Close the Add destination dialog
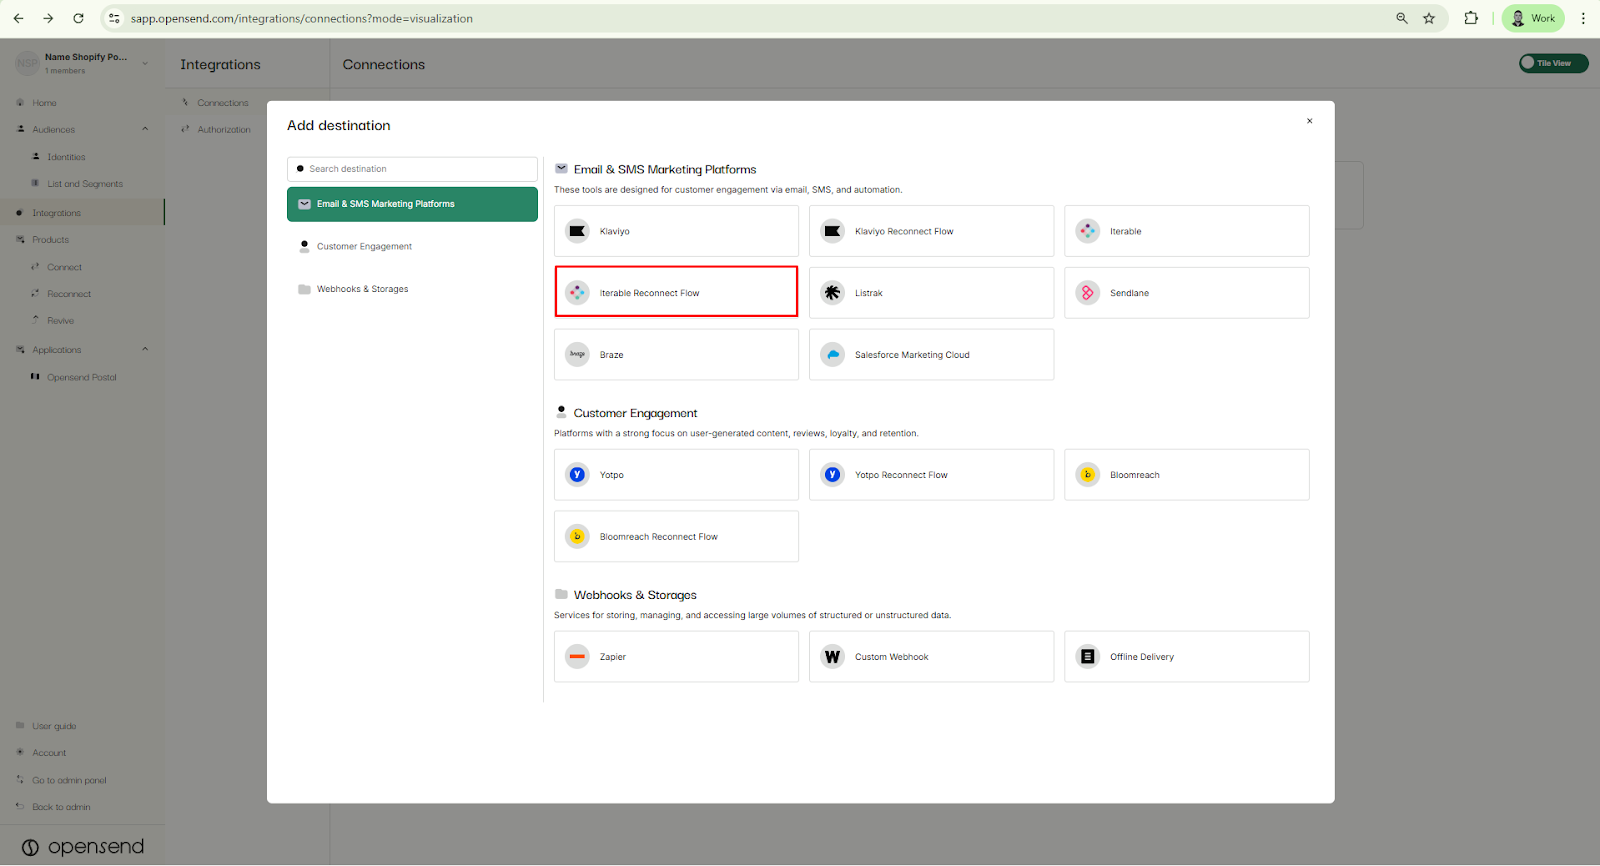The image size is (1600, 866). pyautogui.click(x=1309, y=121)
